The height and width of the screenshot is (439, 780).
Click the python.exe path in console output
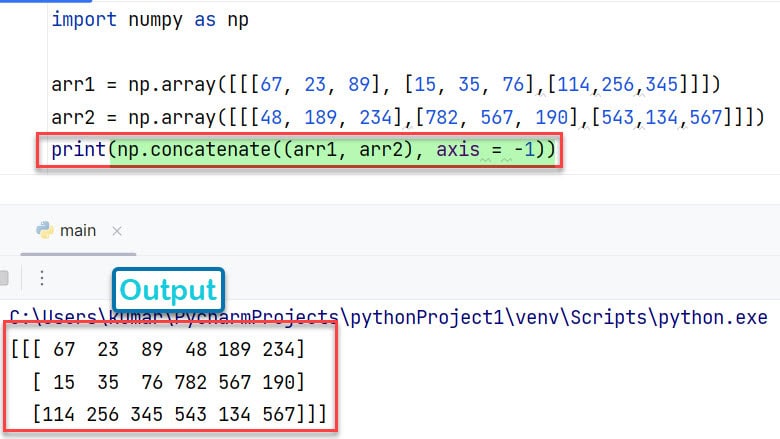point(388,317)
